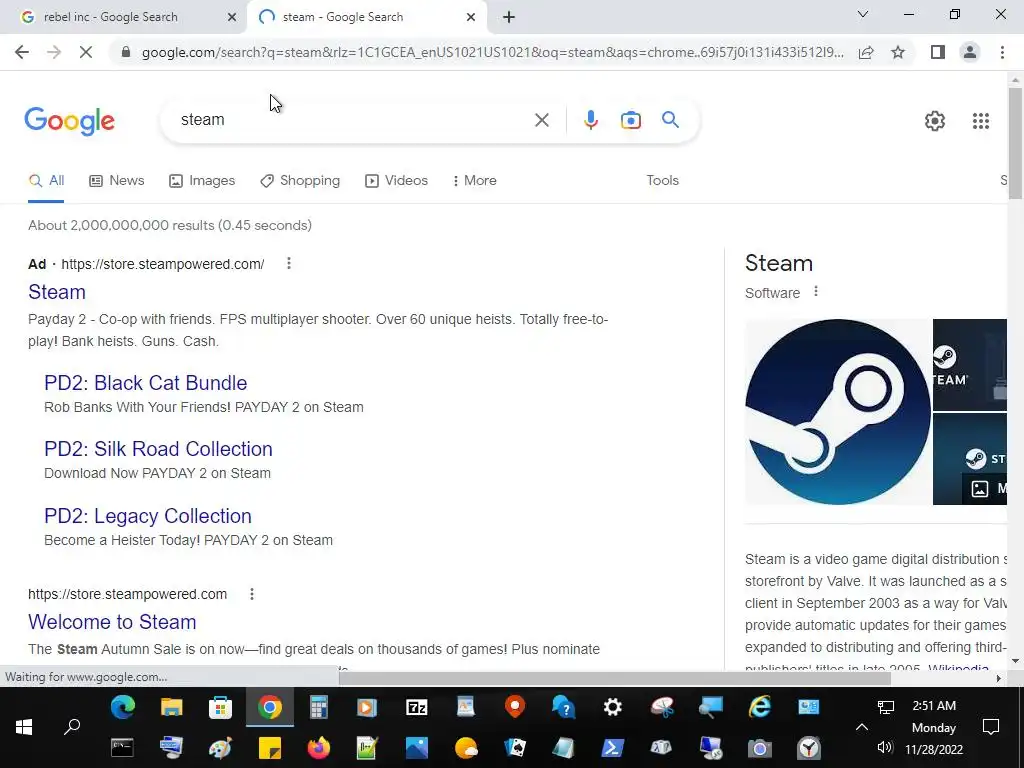The height and width of the screenshot is (768, 1024).
Task: Open options for the Steam ad result
Action: click(289, 263)
